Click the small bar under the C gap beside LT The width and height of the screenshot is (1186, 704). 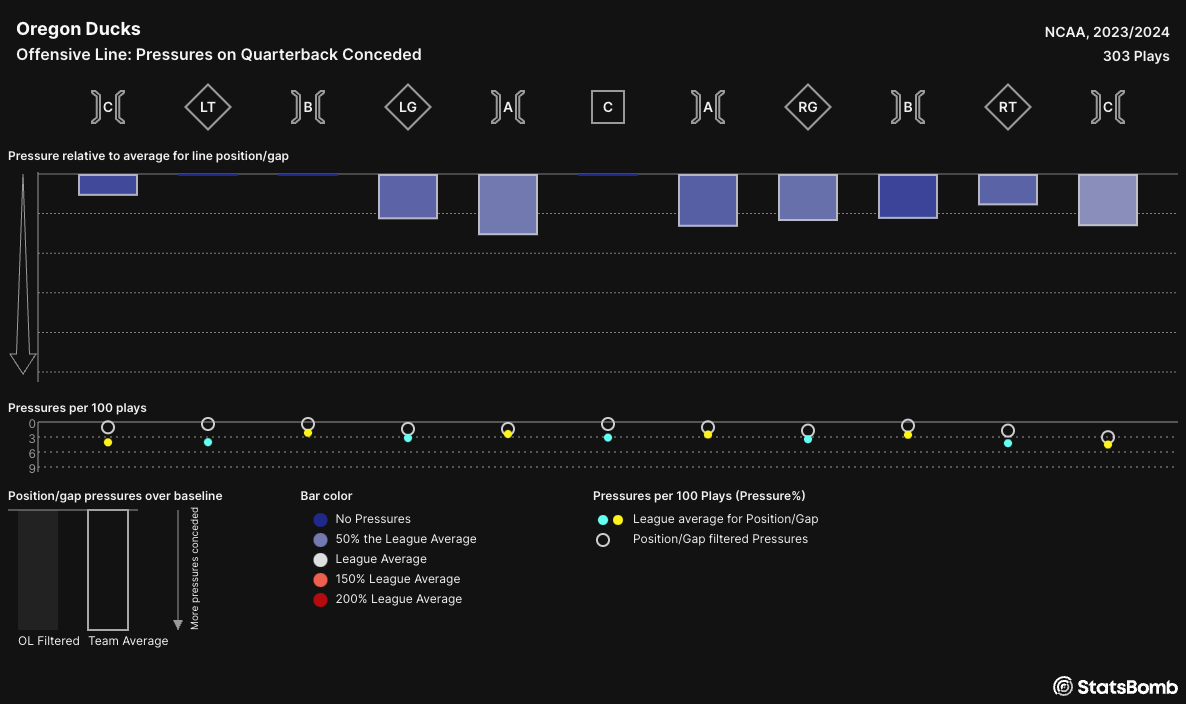pyautogui.click(x=107, y=185)
